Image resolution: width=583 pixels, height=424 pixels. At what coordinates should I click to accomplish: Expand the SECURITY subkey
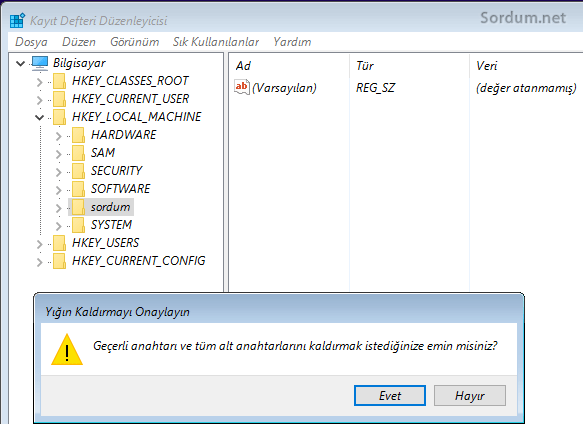pyautogui.click(x=58, y=171)
